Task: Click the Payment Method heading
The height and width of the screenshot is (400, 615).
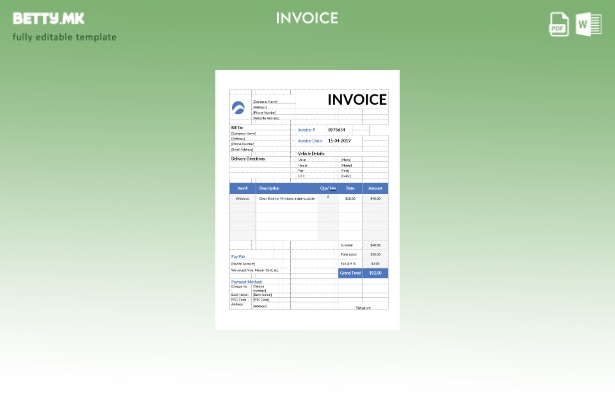Action: [247, 282]
